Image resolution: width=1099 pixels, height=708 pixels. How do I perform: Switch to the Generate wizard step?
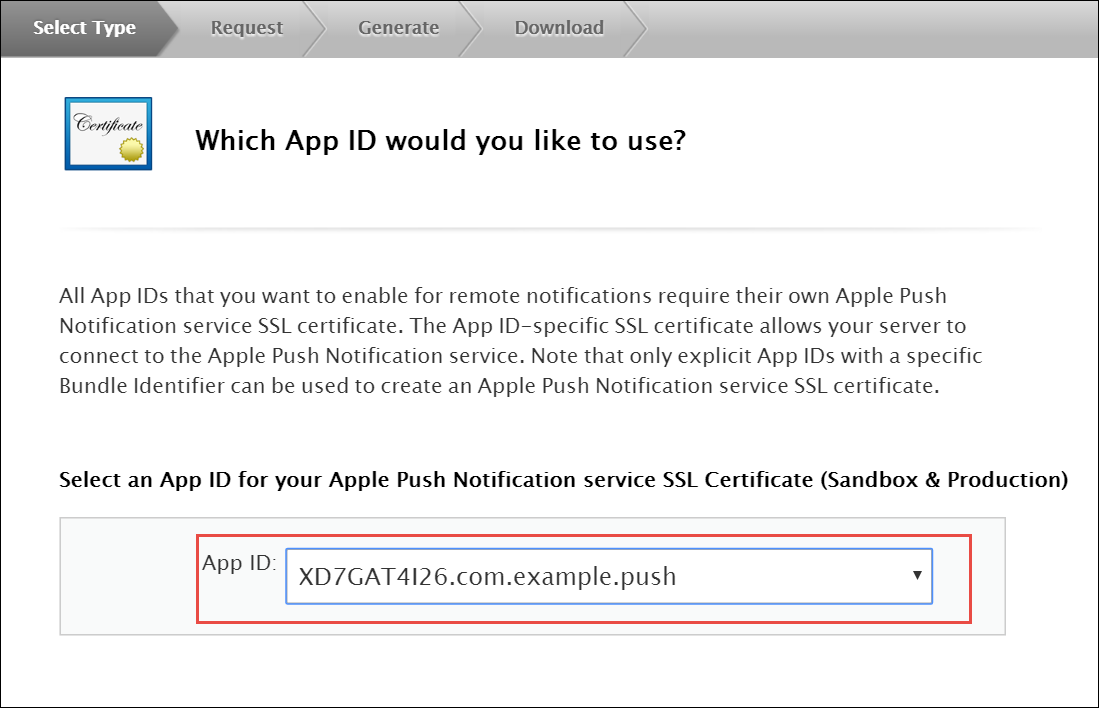click(398, 28)
